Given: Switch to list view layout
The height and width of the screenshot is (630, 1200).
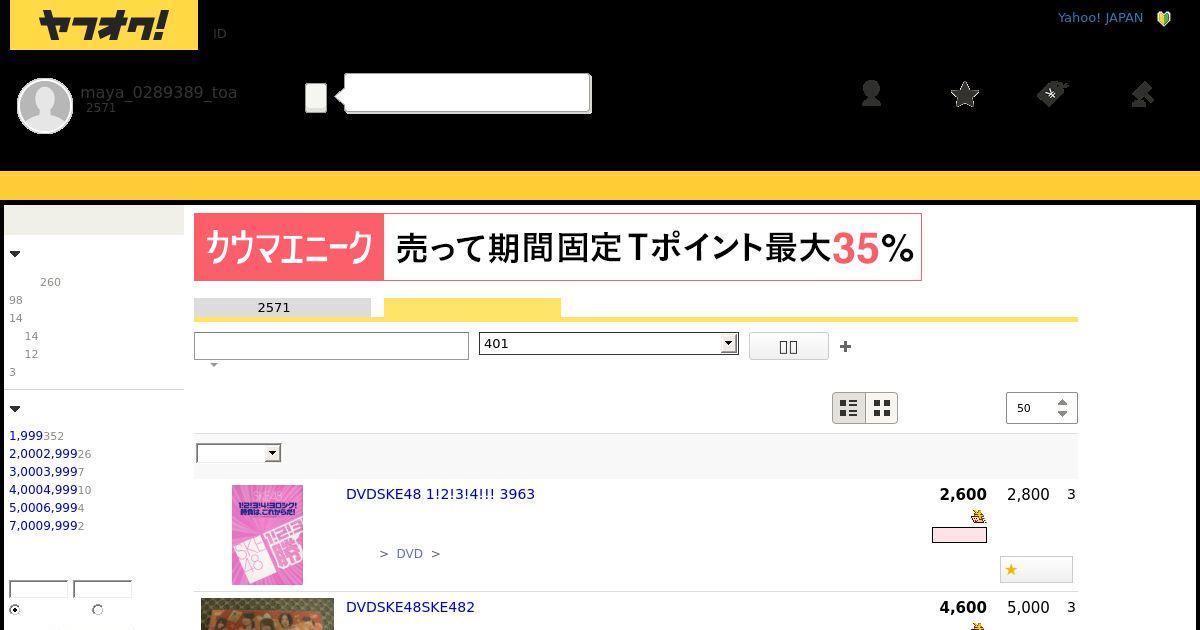Looking at the screenshot, I should [x=849, y=408].
